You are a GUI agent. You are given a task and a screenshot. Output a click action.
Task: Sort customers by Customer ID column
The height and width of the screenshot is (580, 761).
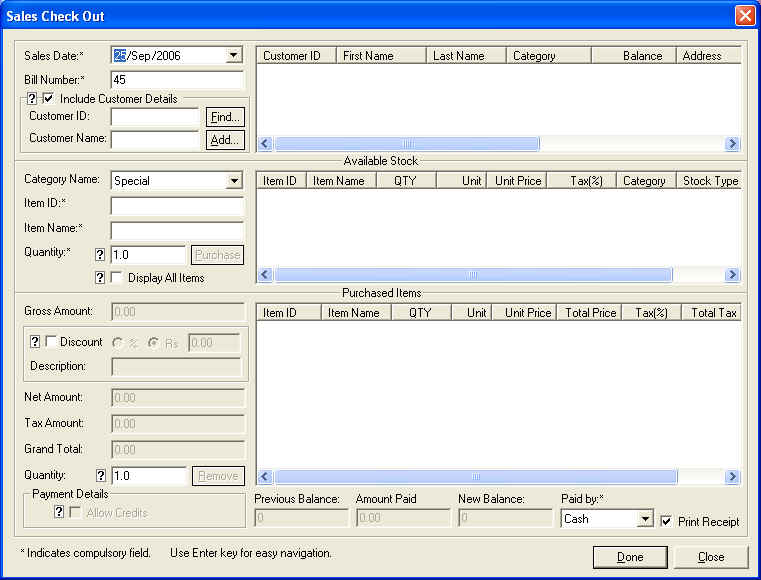pyautogui.click(x=296, y=56)
